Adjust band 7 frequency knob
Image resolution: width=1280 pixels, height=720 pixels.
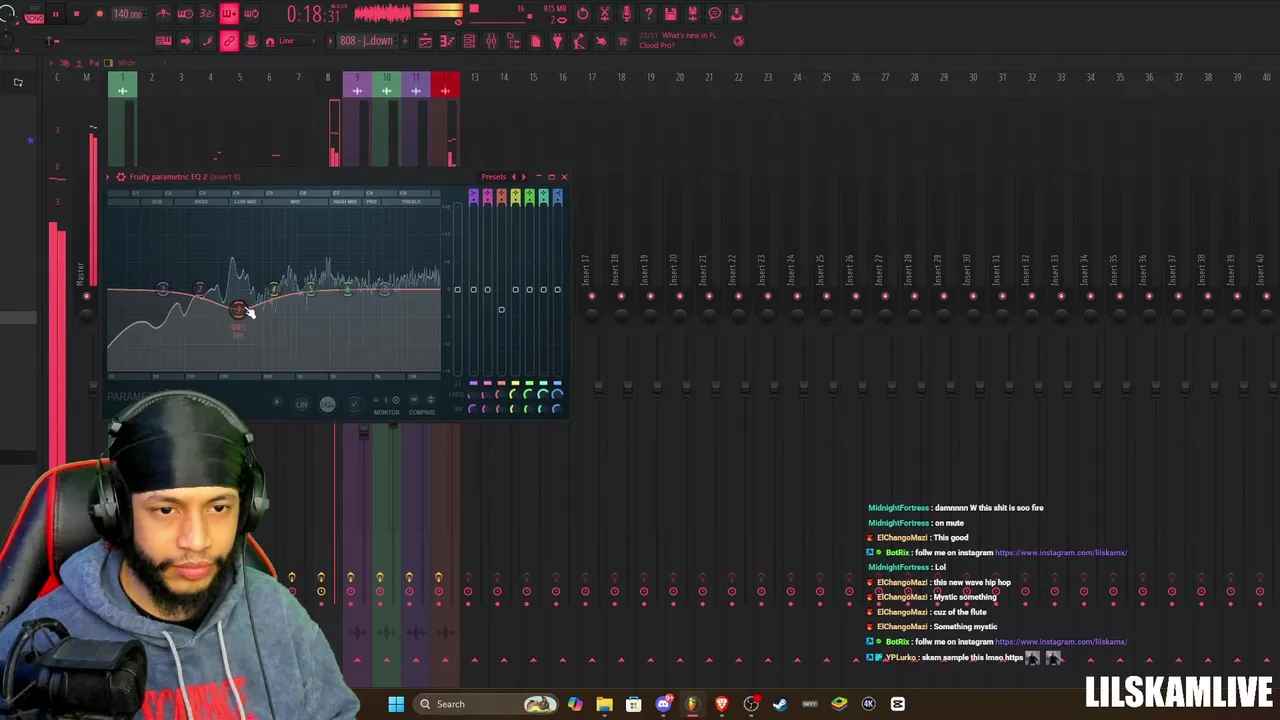click(557, 394)
